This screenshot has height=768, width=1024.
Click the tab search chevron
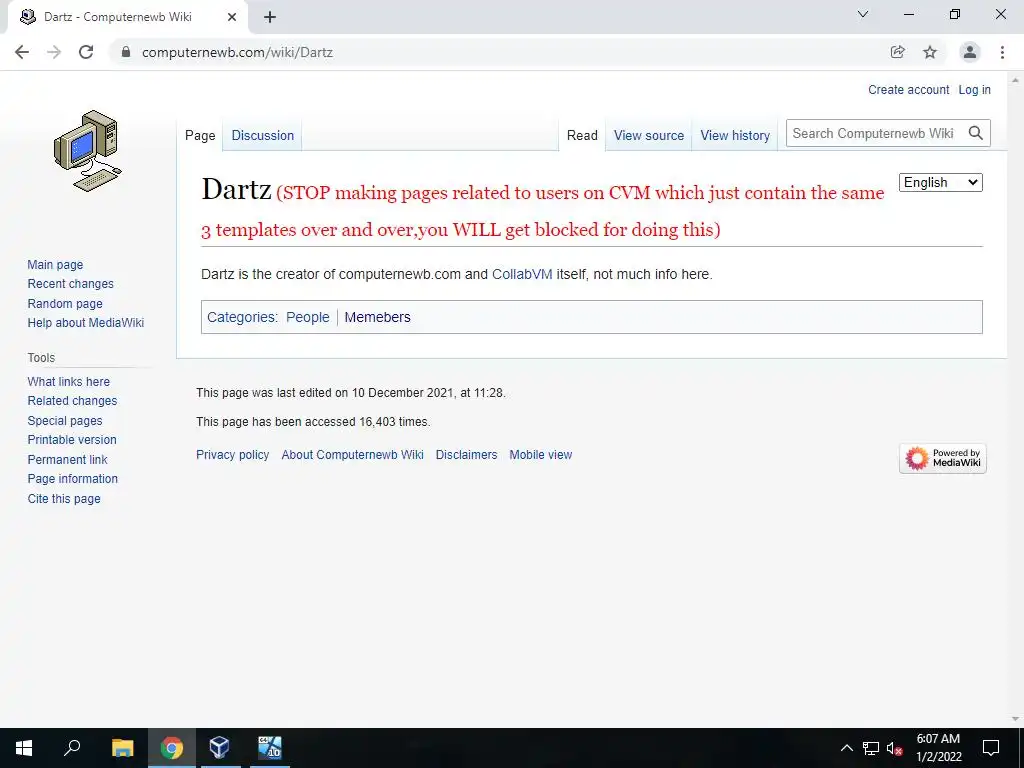coord(863,14)
